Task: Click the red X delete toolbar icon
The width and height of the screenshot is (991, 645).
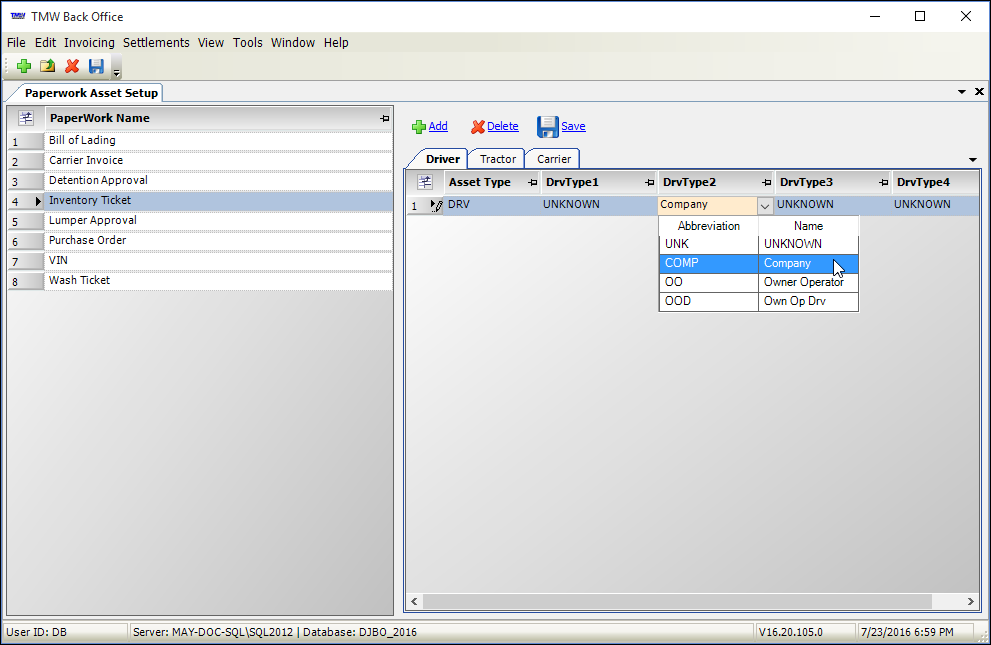Action: click(72, 66)
